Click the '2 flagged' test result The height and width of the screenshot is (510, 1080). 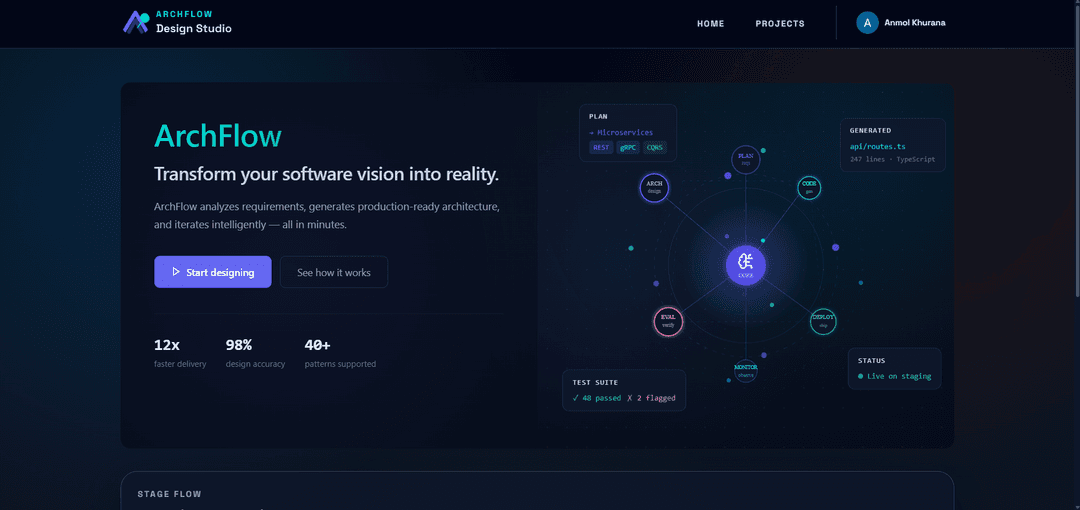click(651, 398)
